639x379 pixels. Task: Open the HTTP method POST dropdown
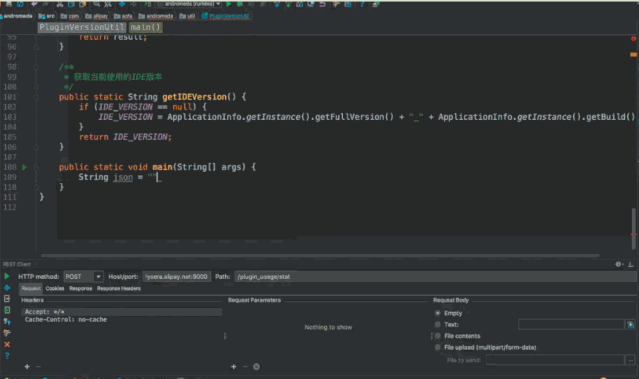click(x=83, y=277)
